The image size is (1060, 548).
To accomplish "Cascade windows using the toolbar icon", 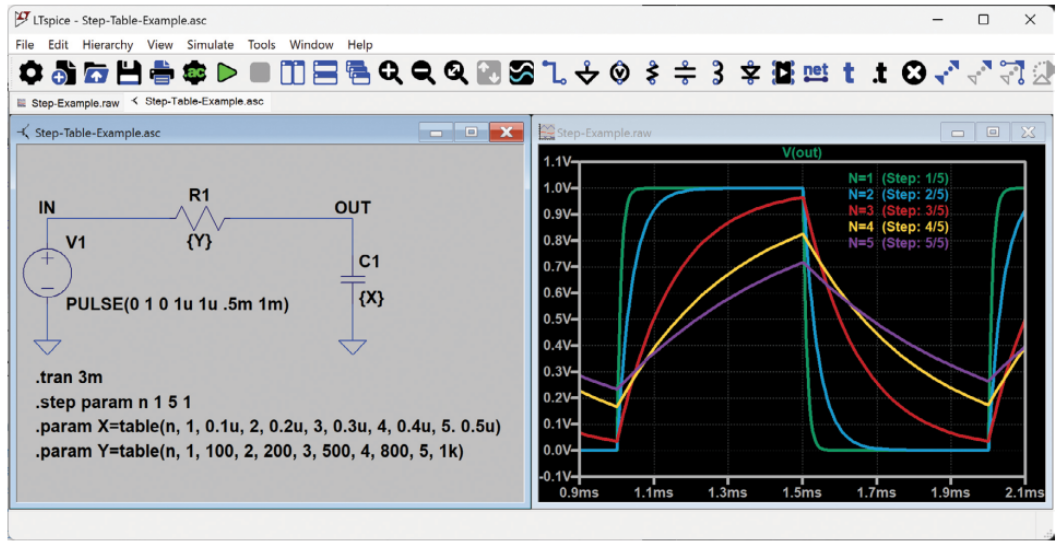I will (x=358, y=72).
